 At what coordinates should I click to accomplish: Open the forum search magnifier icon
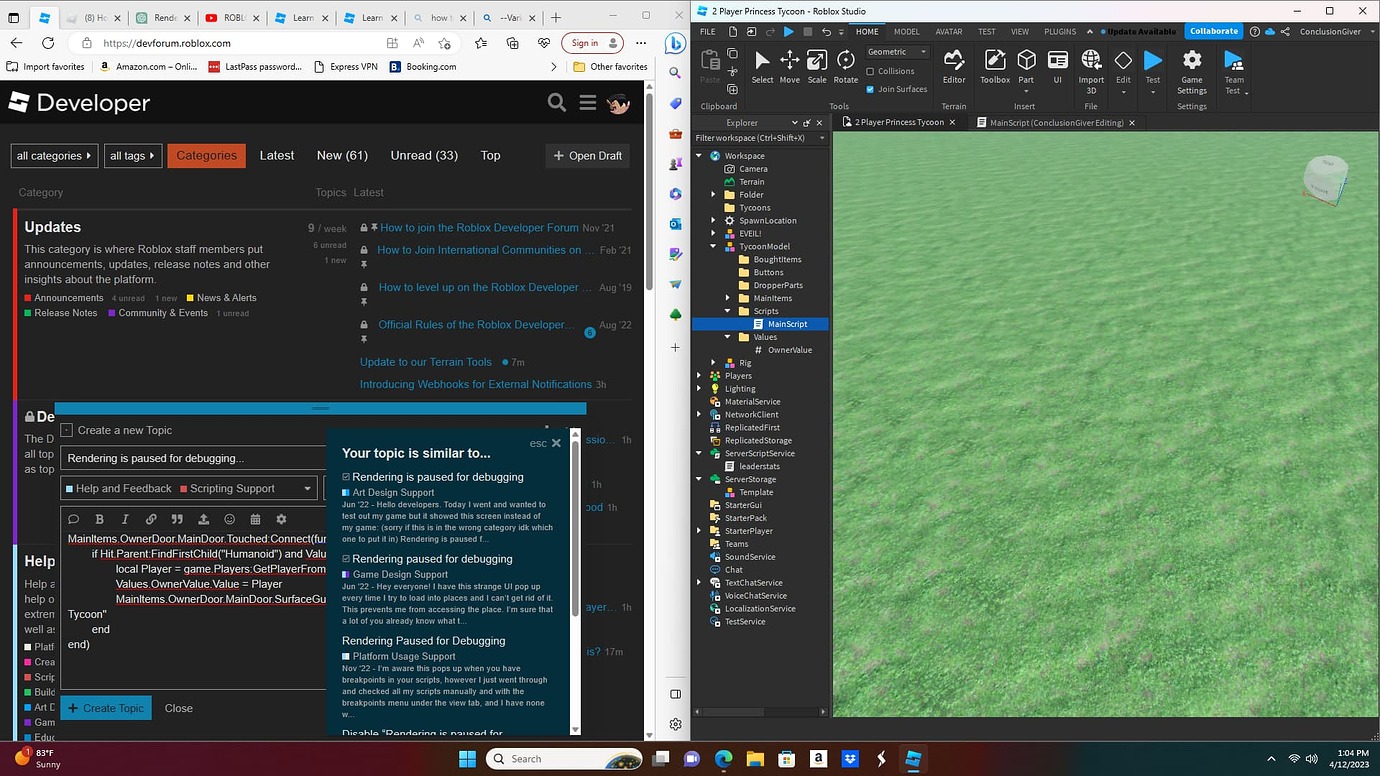(557, 103)
